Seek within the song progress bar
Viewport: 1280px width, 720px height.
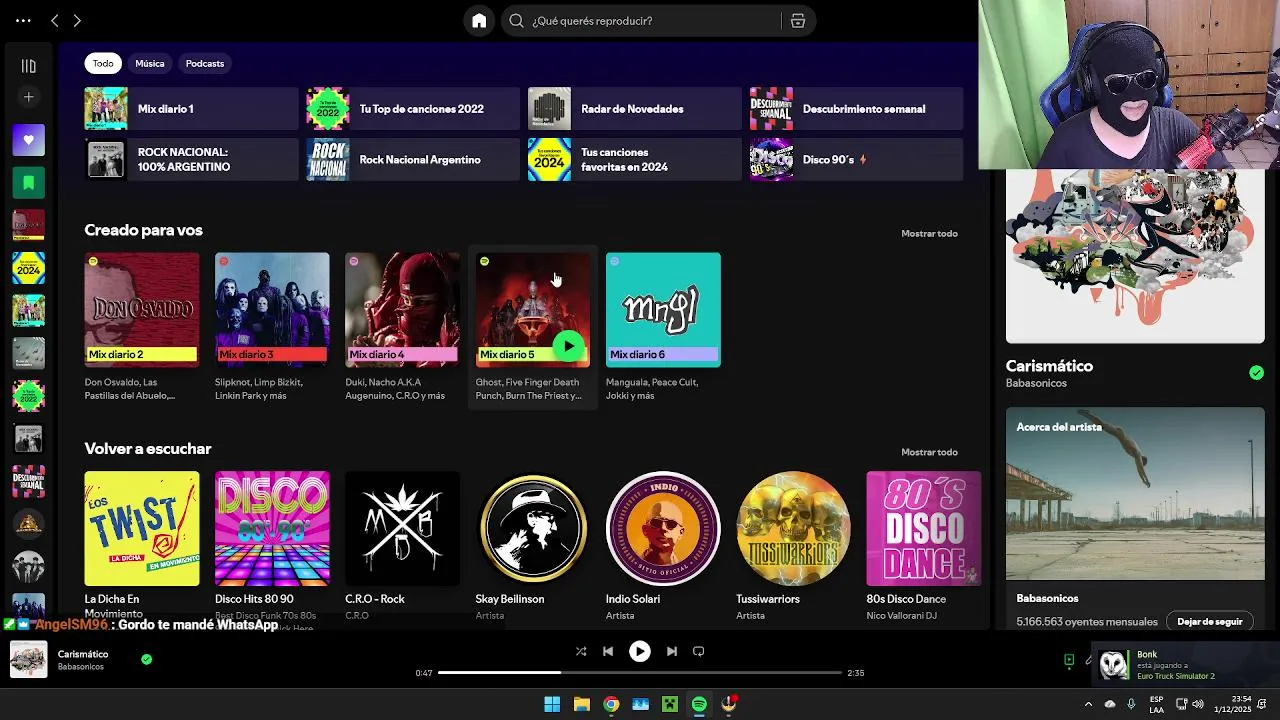click(640, 673)
